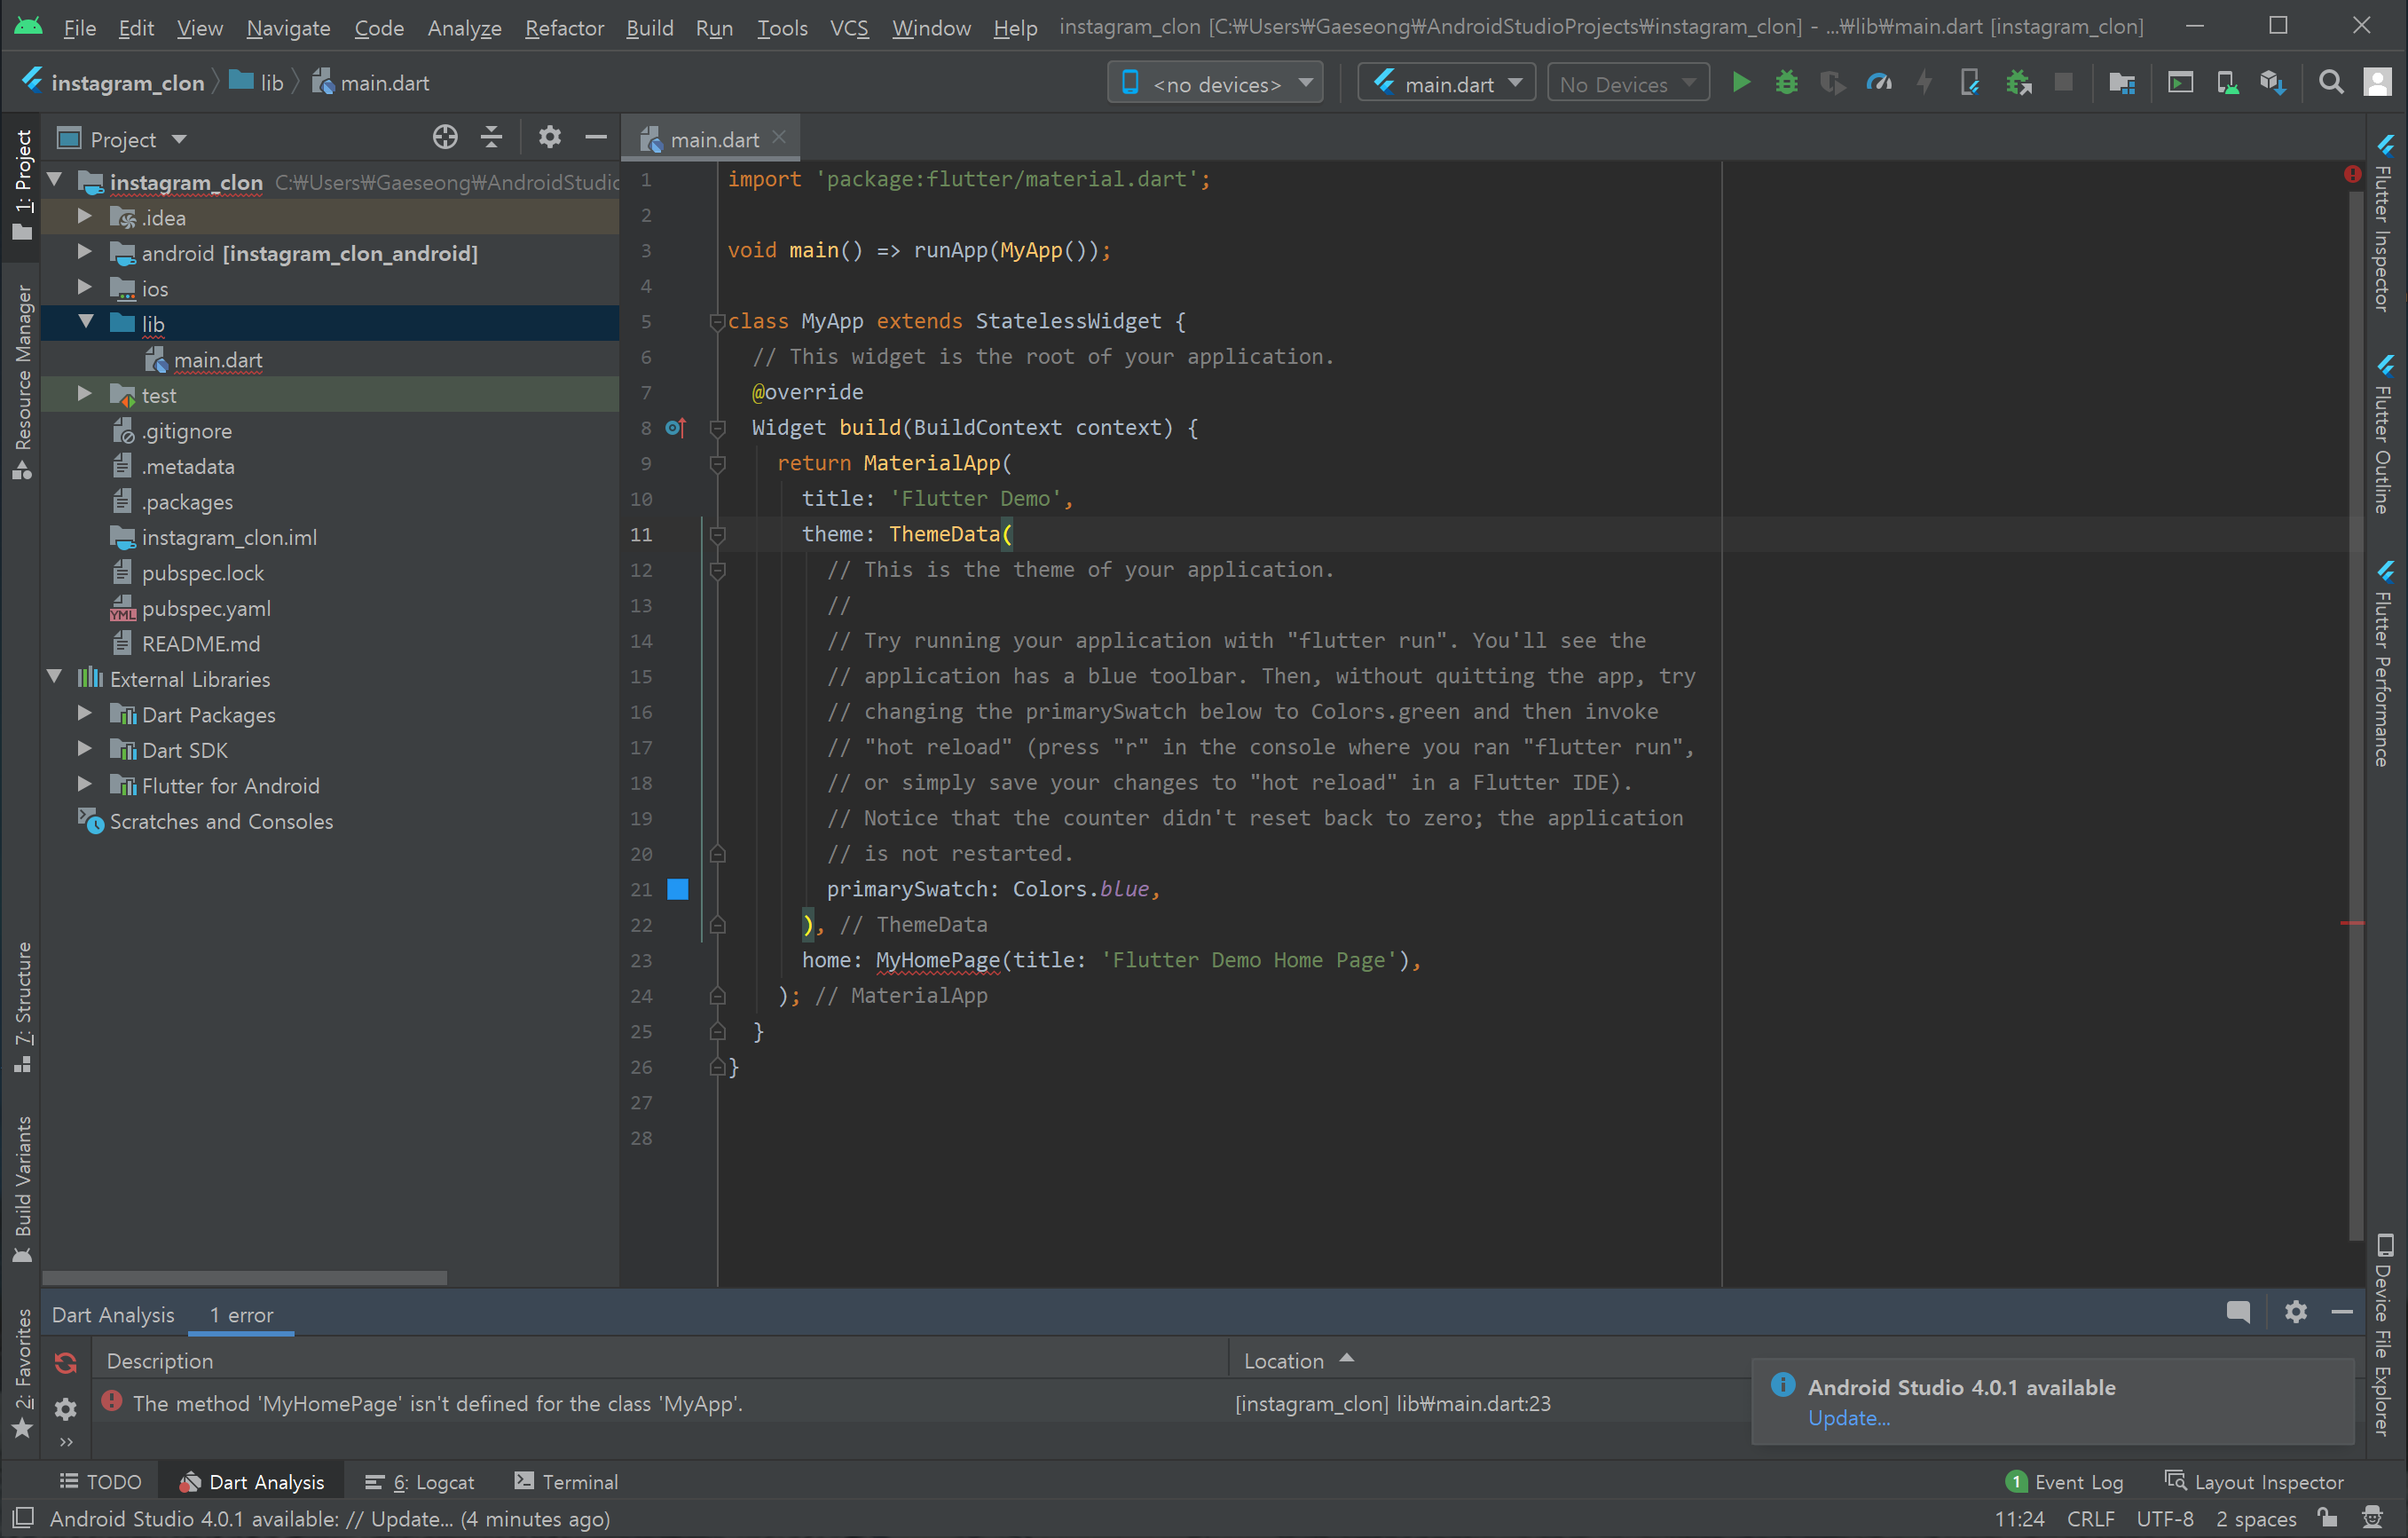Open No Devices dropdown
Screen dimensions: 2408x1538
[1628, 83]
